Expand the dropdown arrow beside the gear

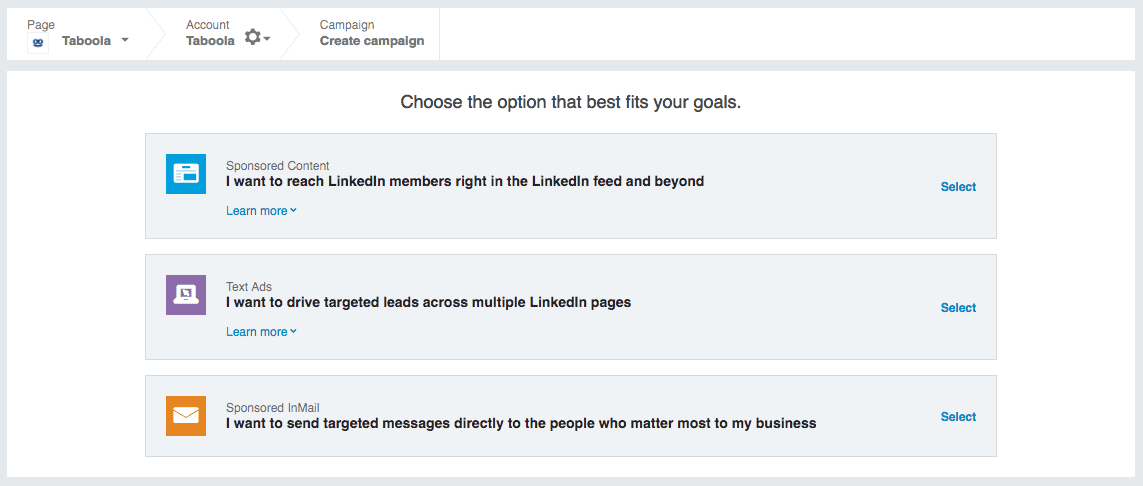tap(268, 39)
